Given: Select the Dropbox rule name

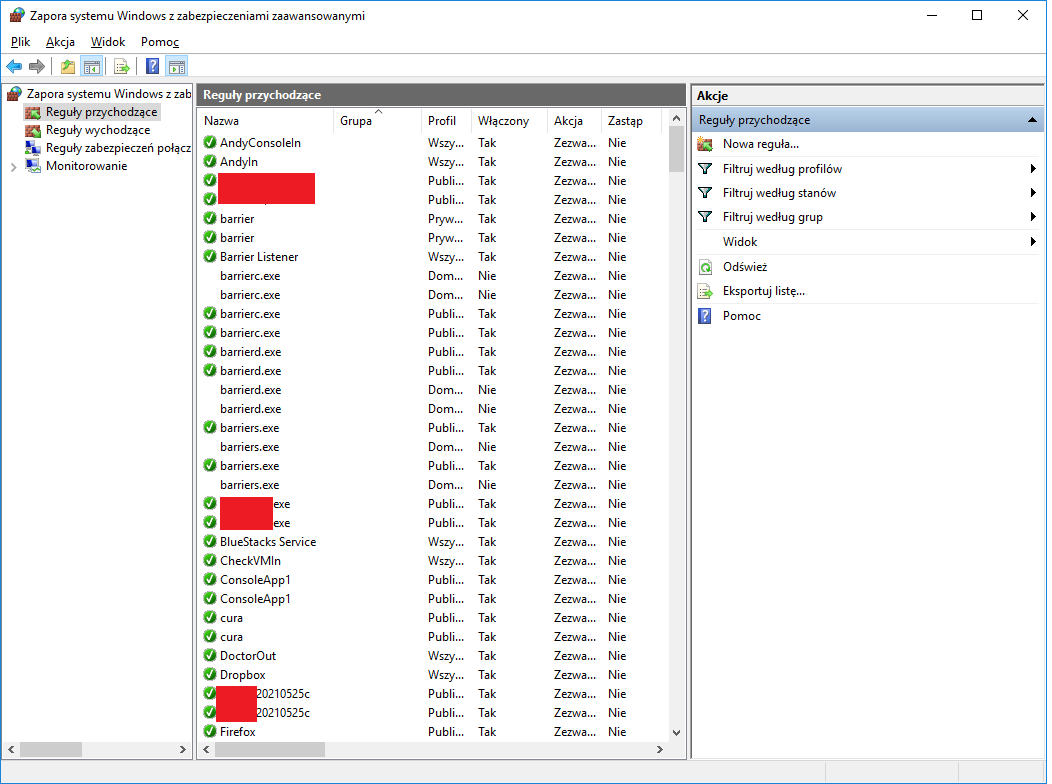Looking at the screenshot, I should coord(242,675).
